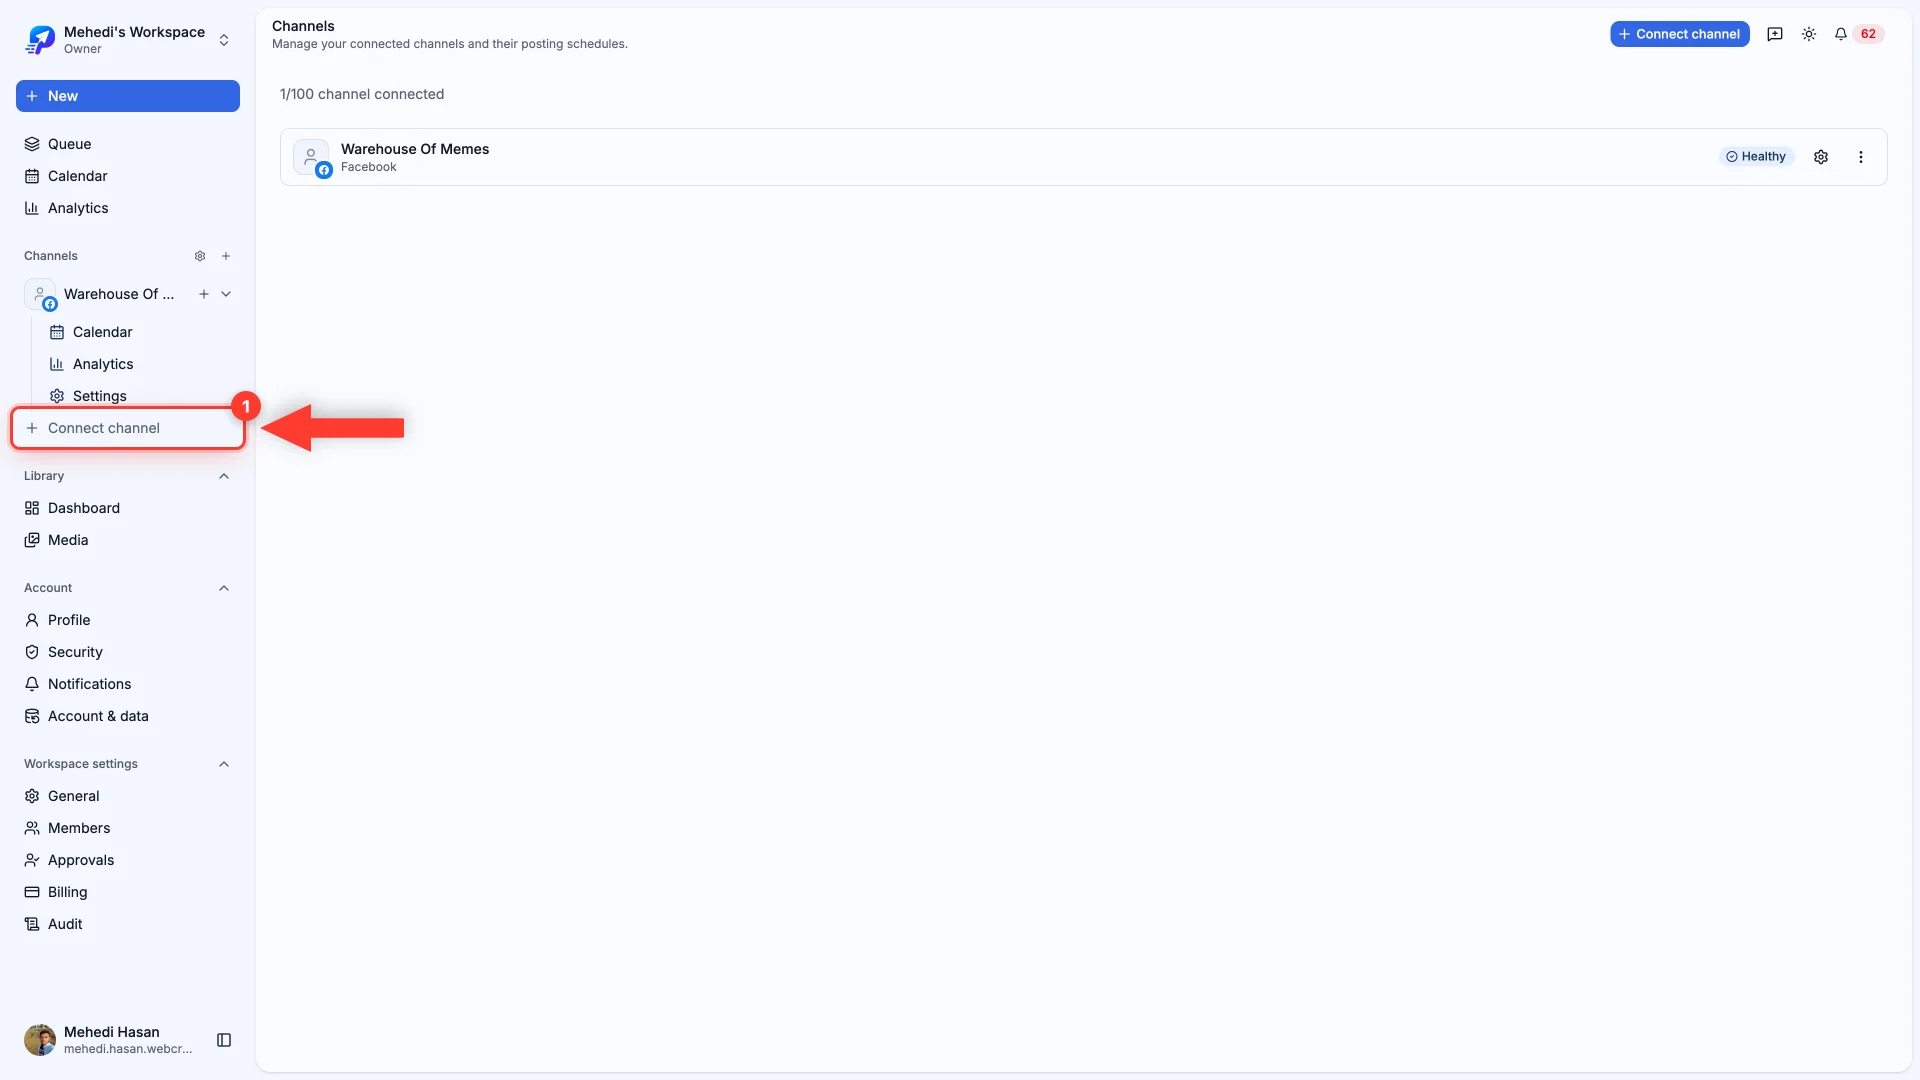Screen dimensions: 1920x1080
Task: Open the Approvals page
Action: [x=128, y=860]
